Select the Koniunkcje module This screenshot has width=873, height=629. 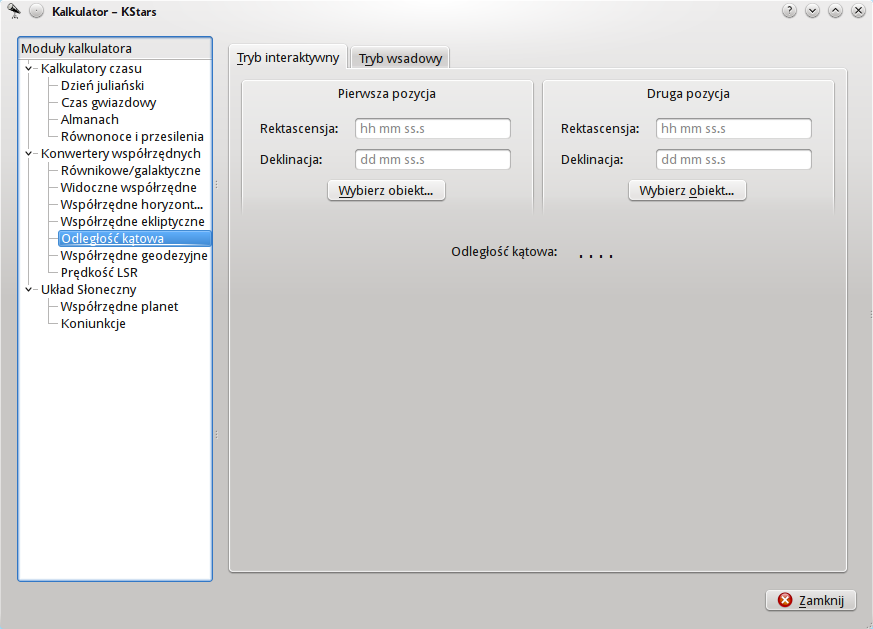click(93, 323)
